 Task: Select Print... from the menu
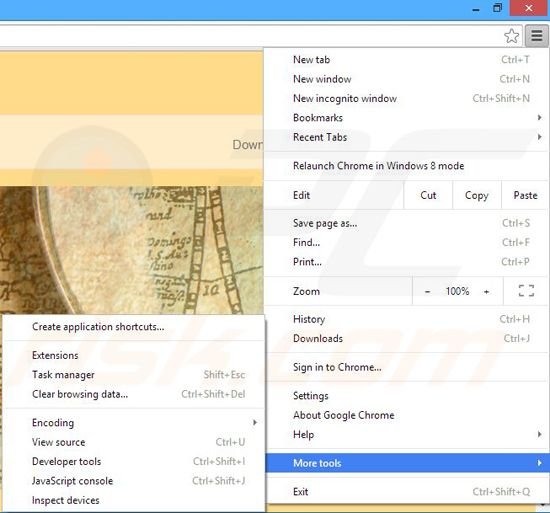click(x=406, y=262)
